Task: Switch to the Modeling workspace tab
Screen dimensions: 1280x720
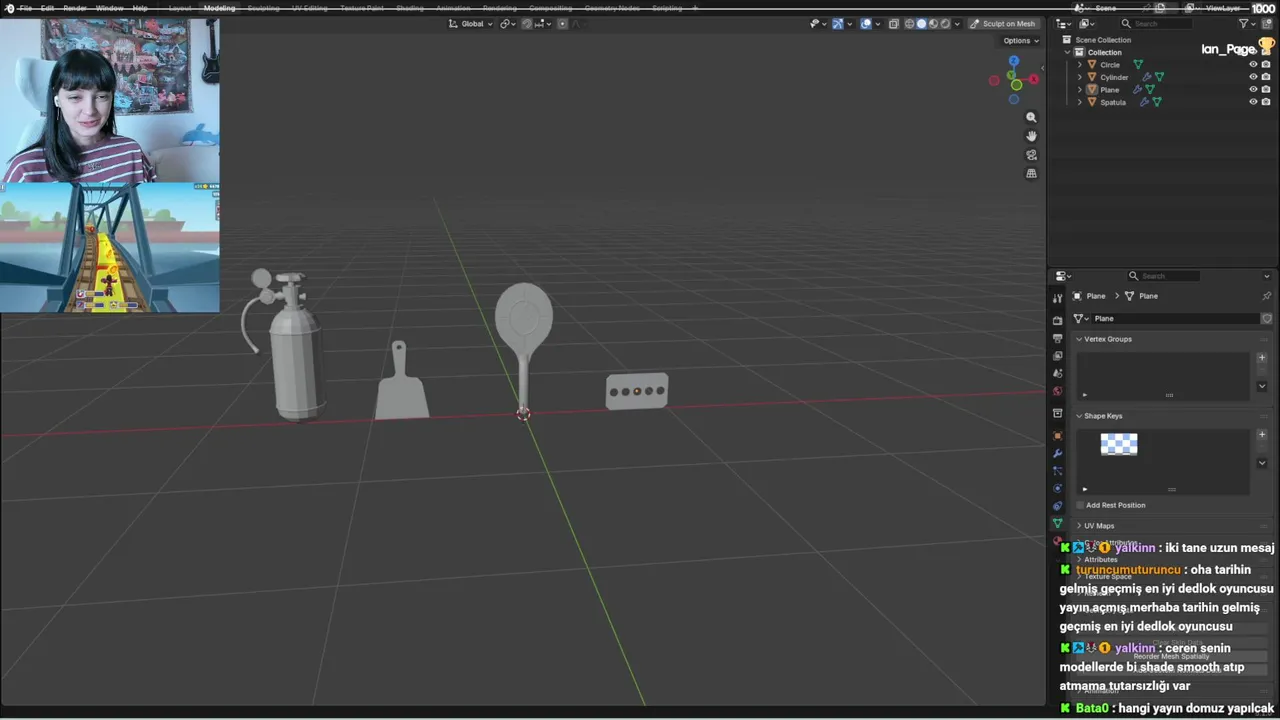Action: [219, 8]
